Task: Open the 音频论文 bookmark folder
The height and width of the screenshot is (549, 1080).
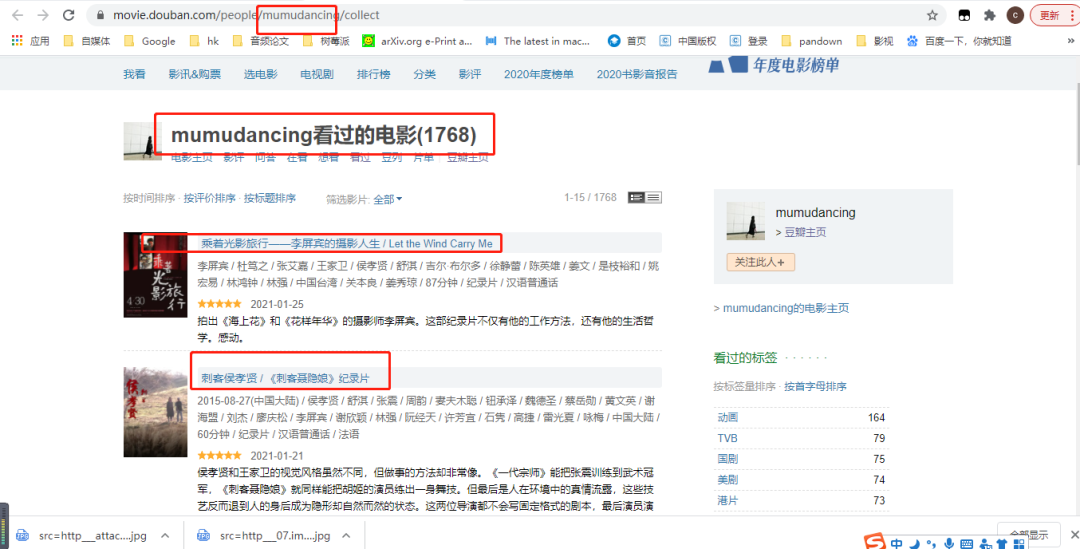Action: click(x=260, y=41)
